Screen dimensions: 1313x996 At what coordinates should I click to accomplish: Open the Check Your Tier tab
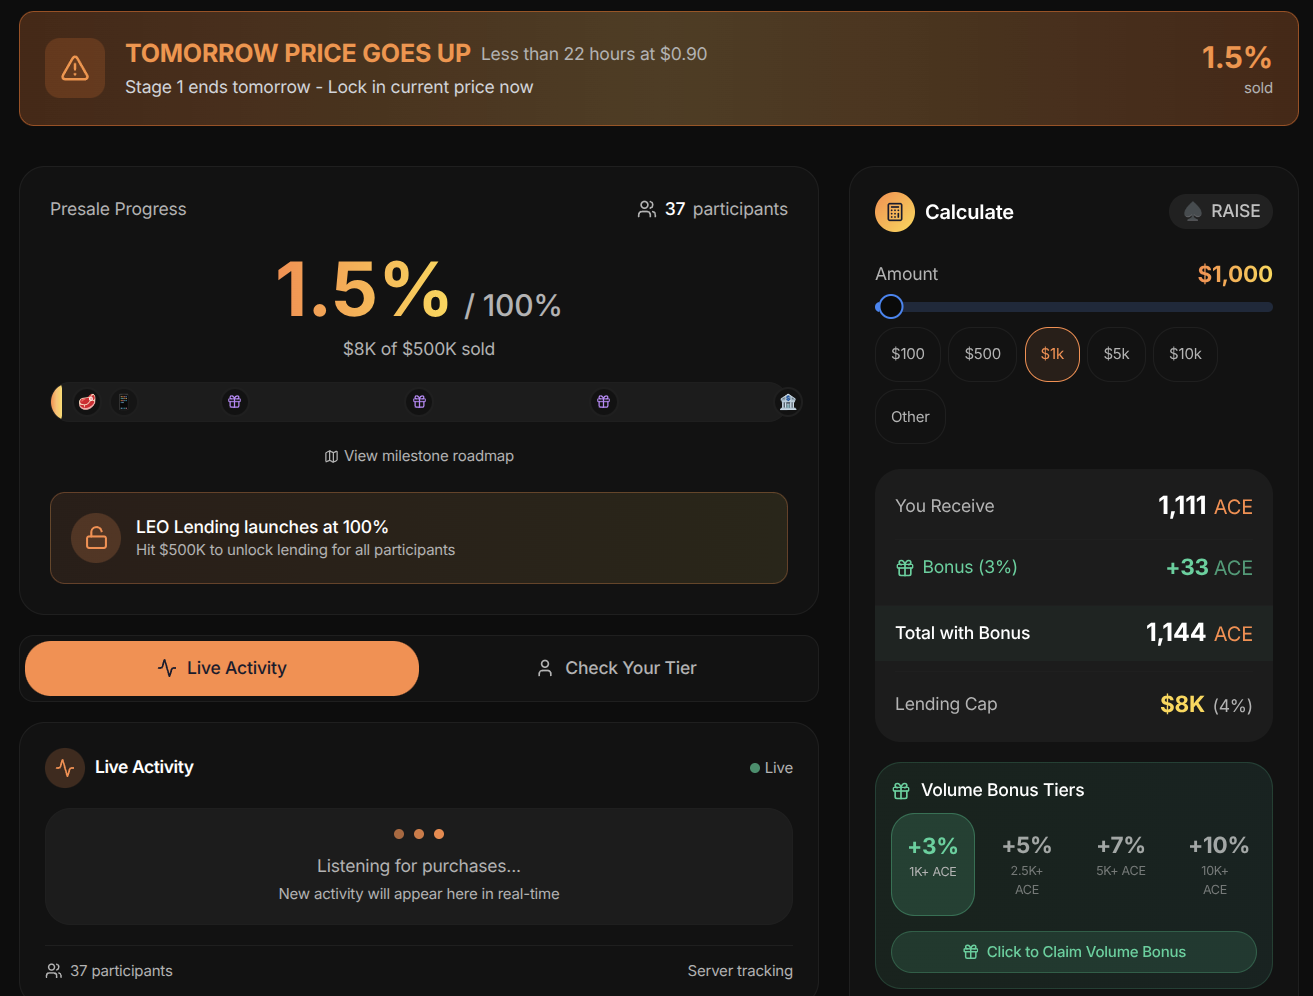point(617,668)
